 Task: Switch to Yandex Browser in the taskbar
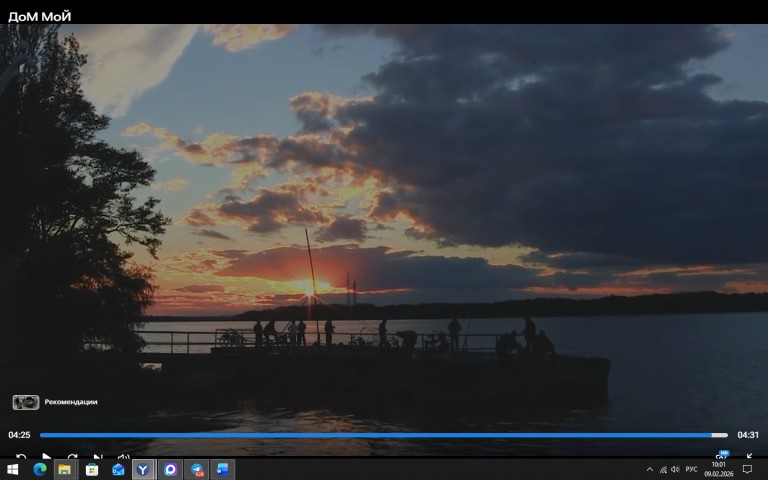[144, 469]
